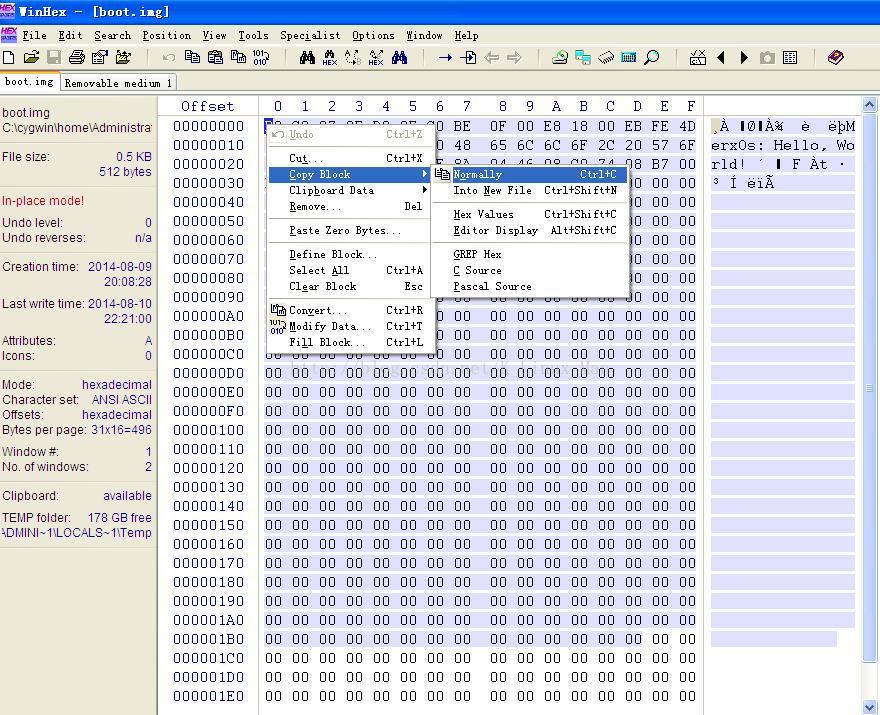Choose Remove... in the context menu
Screen dimensions: 880x715
coord(351,207)
